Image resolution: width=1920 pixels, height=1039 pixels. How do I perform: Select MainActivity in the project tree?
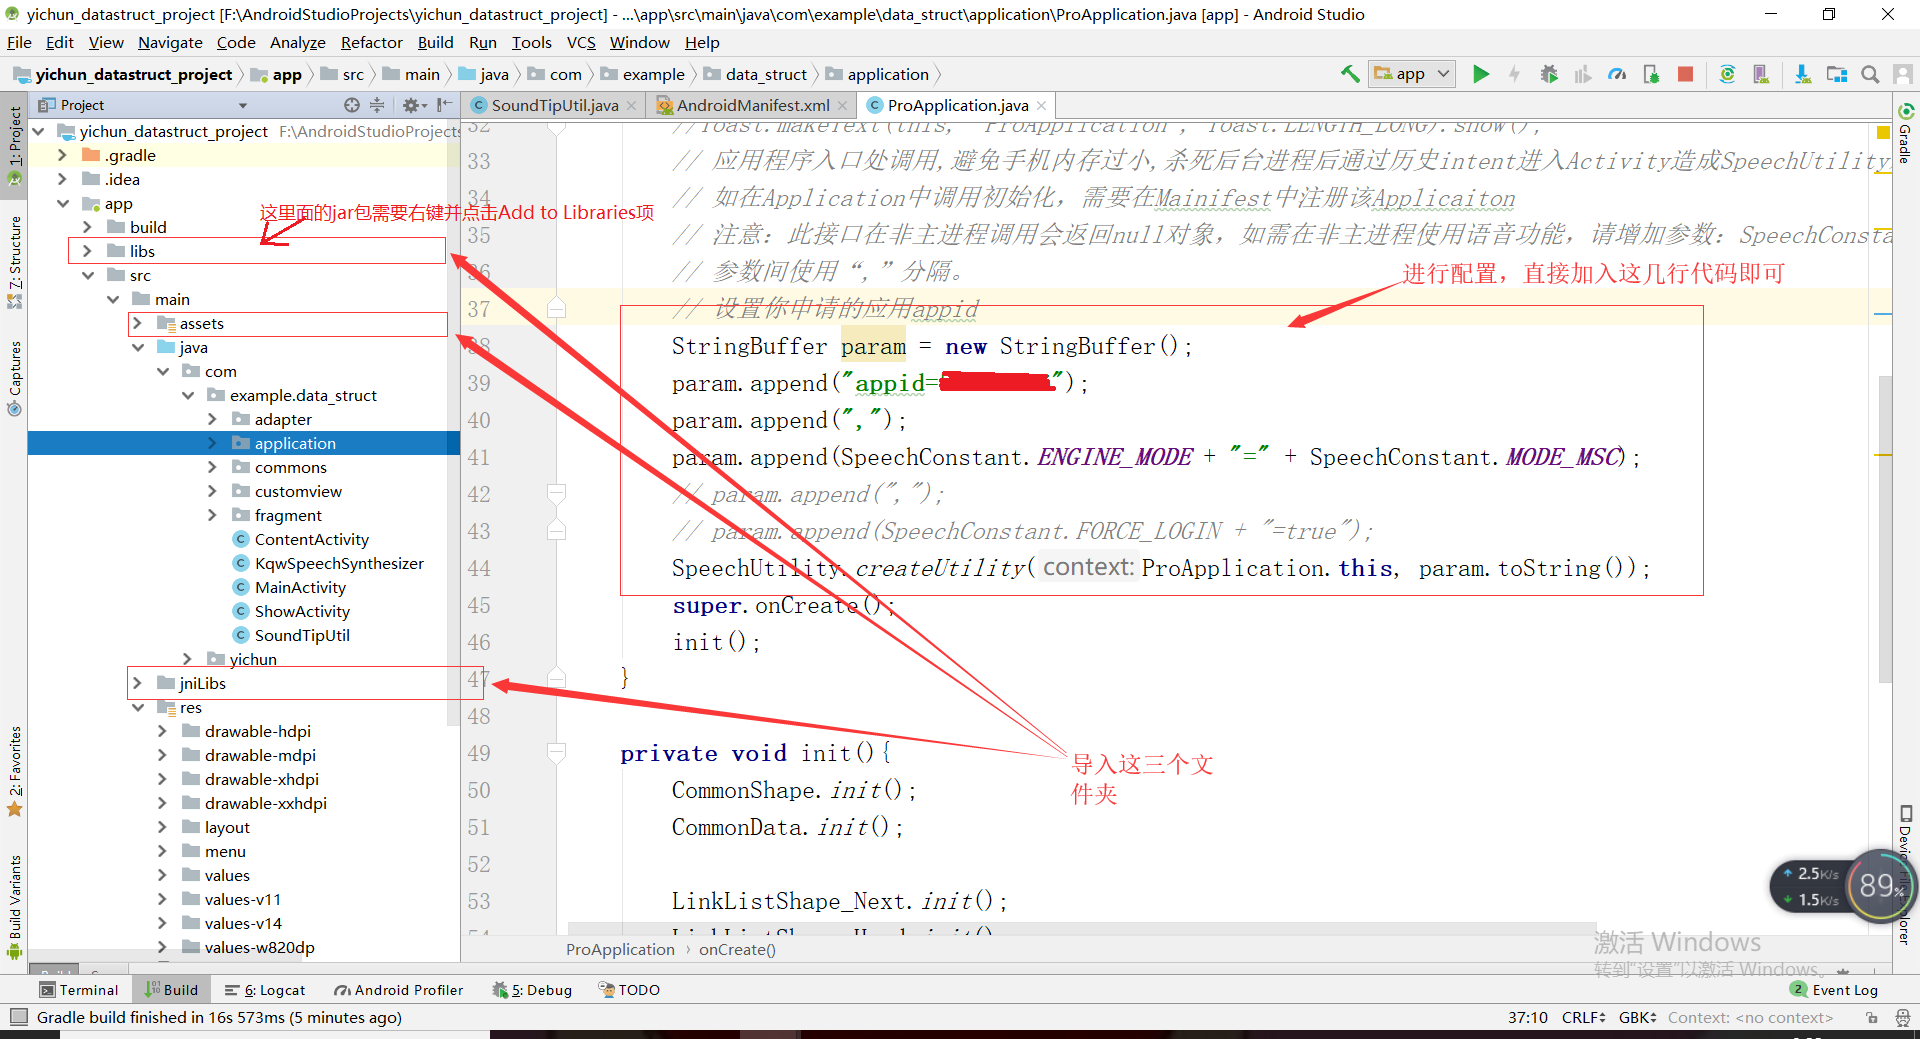(x=300, y=587)
